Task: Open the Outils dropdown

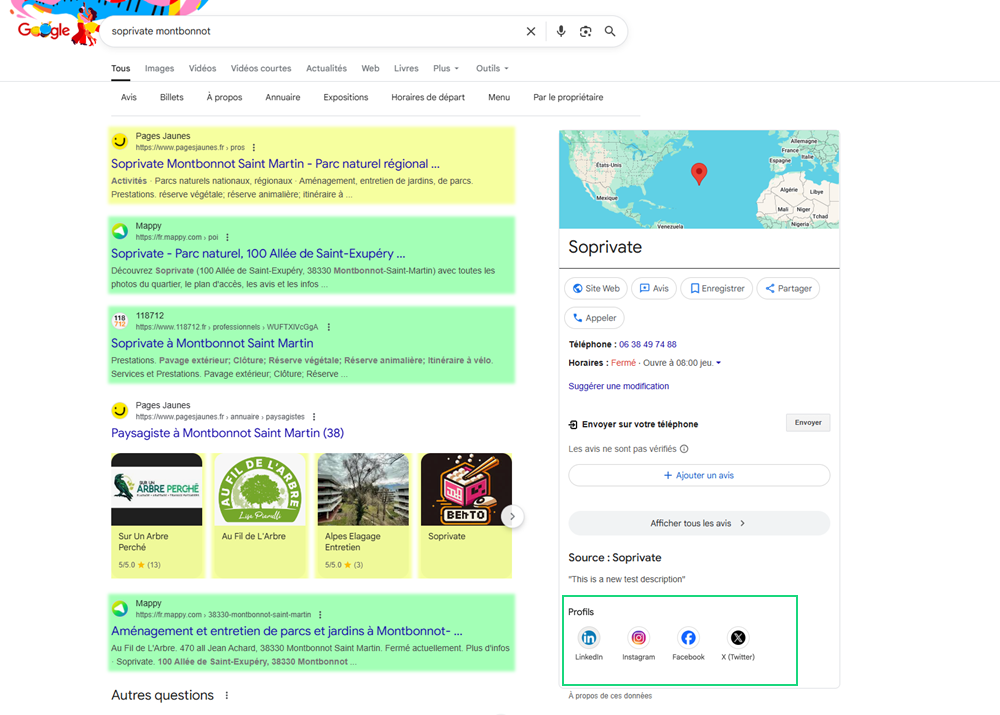Action: tap(492, 69)
